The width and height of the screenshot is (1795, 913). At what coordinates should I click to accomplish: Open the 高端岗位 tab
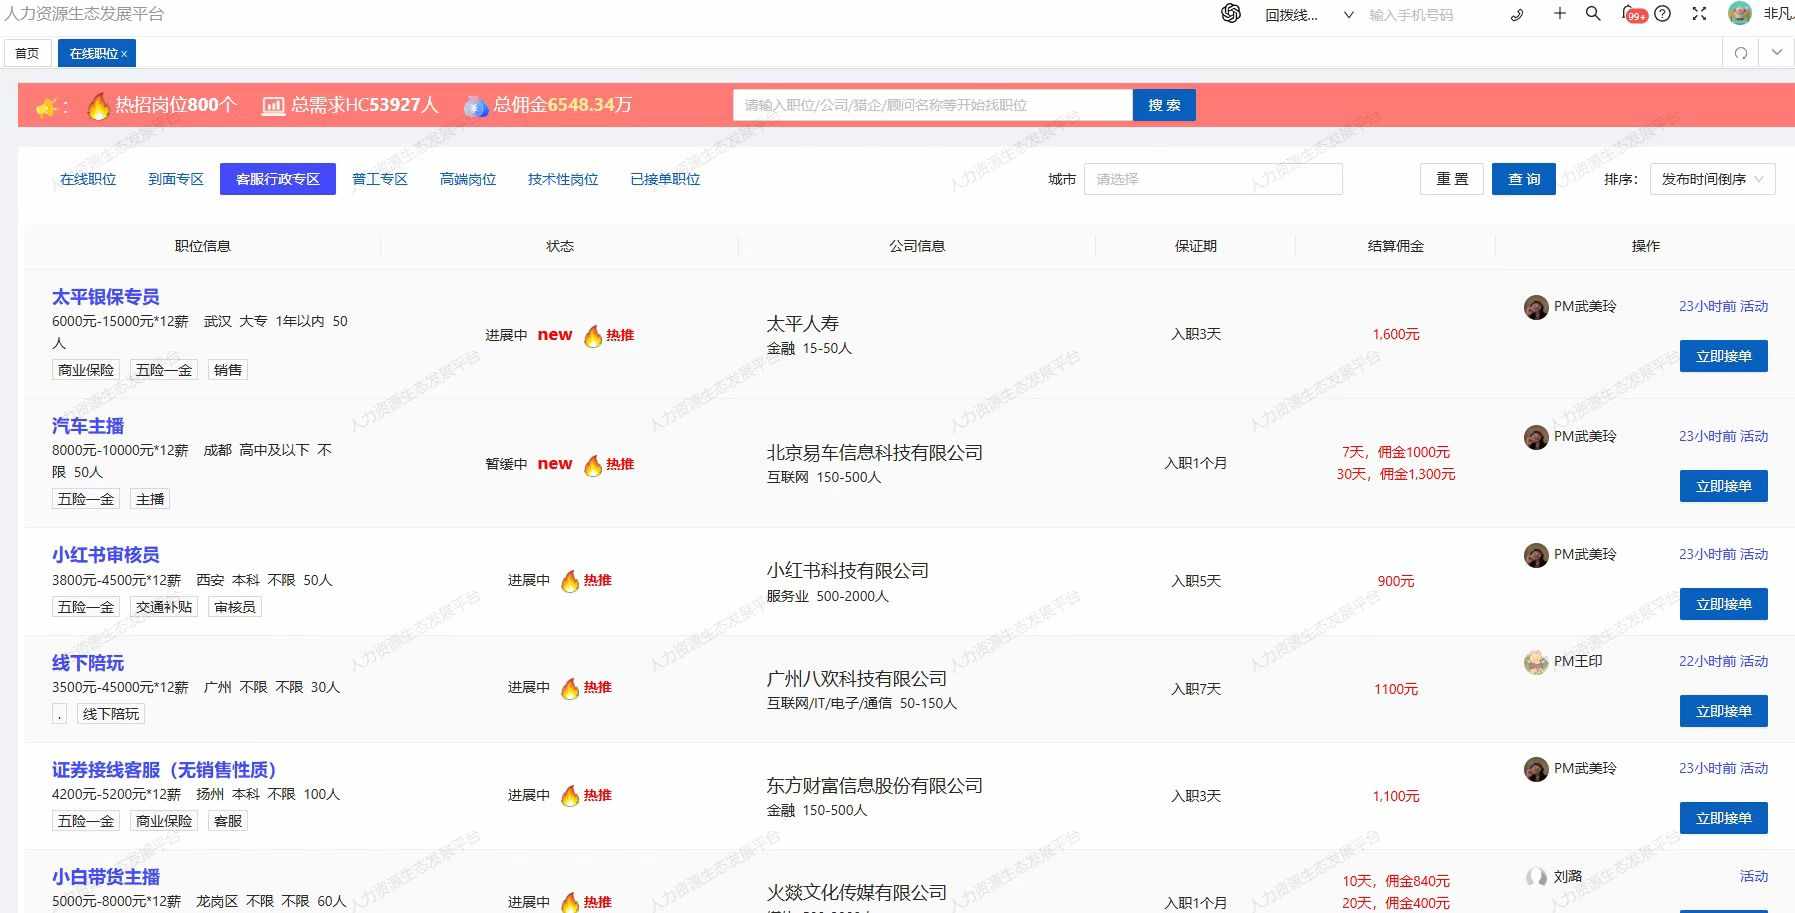[468, 179]
